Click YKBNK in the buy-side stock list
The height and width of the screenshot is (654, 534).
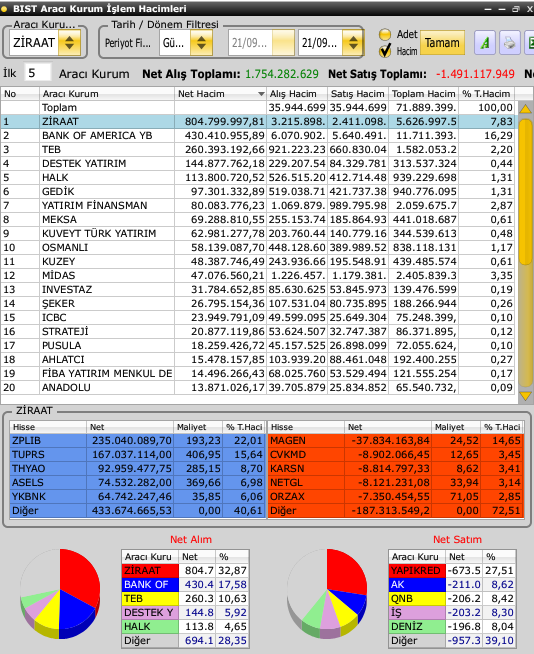[29, 497]
